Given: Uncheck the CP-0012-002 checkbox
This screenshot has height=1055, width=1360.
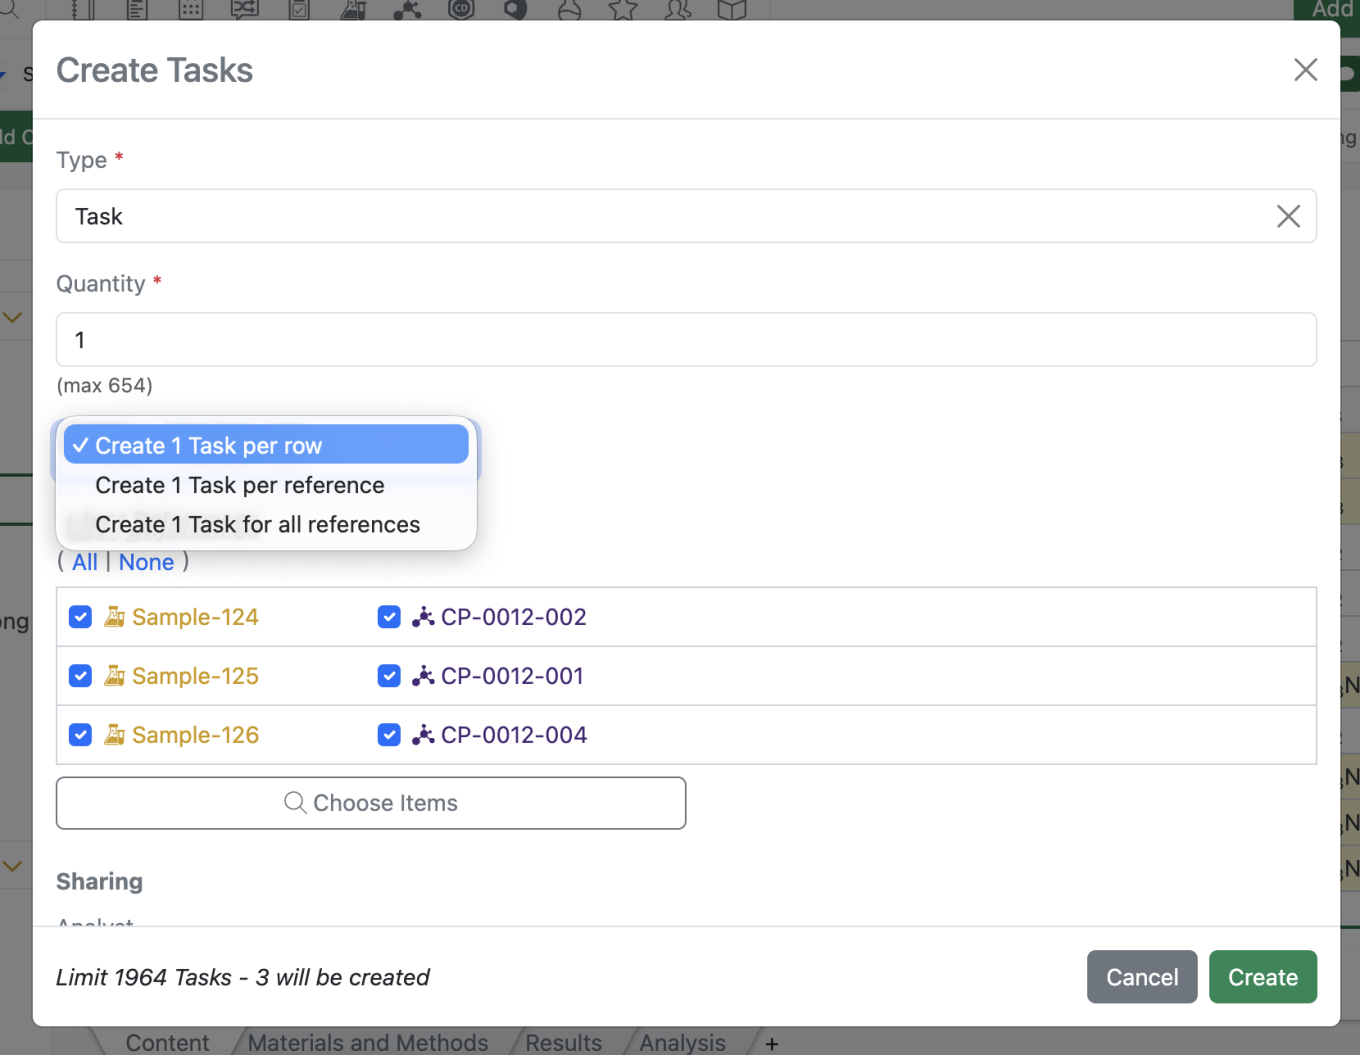Looking at the screenshot, I should pyautogui.click(x=389, y=617).
